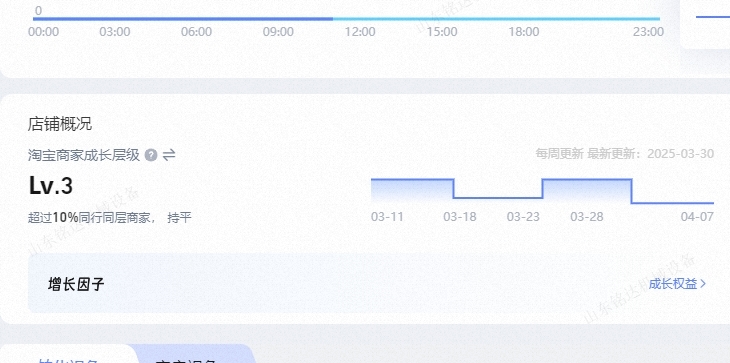Screen dimensions: 730x363
Task: Click the swap arrows icon next to 成长层级
Action: pyautogui.click(x=169, y=155)
